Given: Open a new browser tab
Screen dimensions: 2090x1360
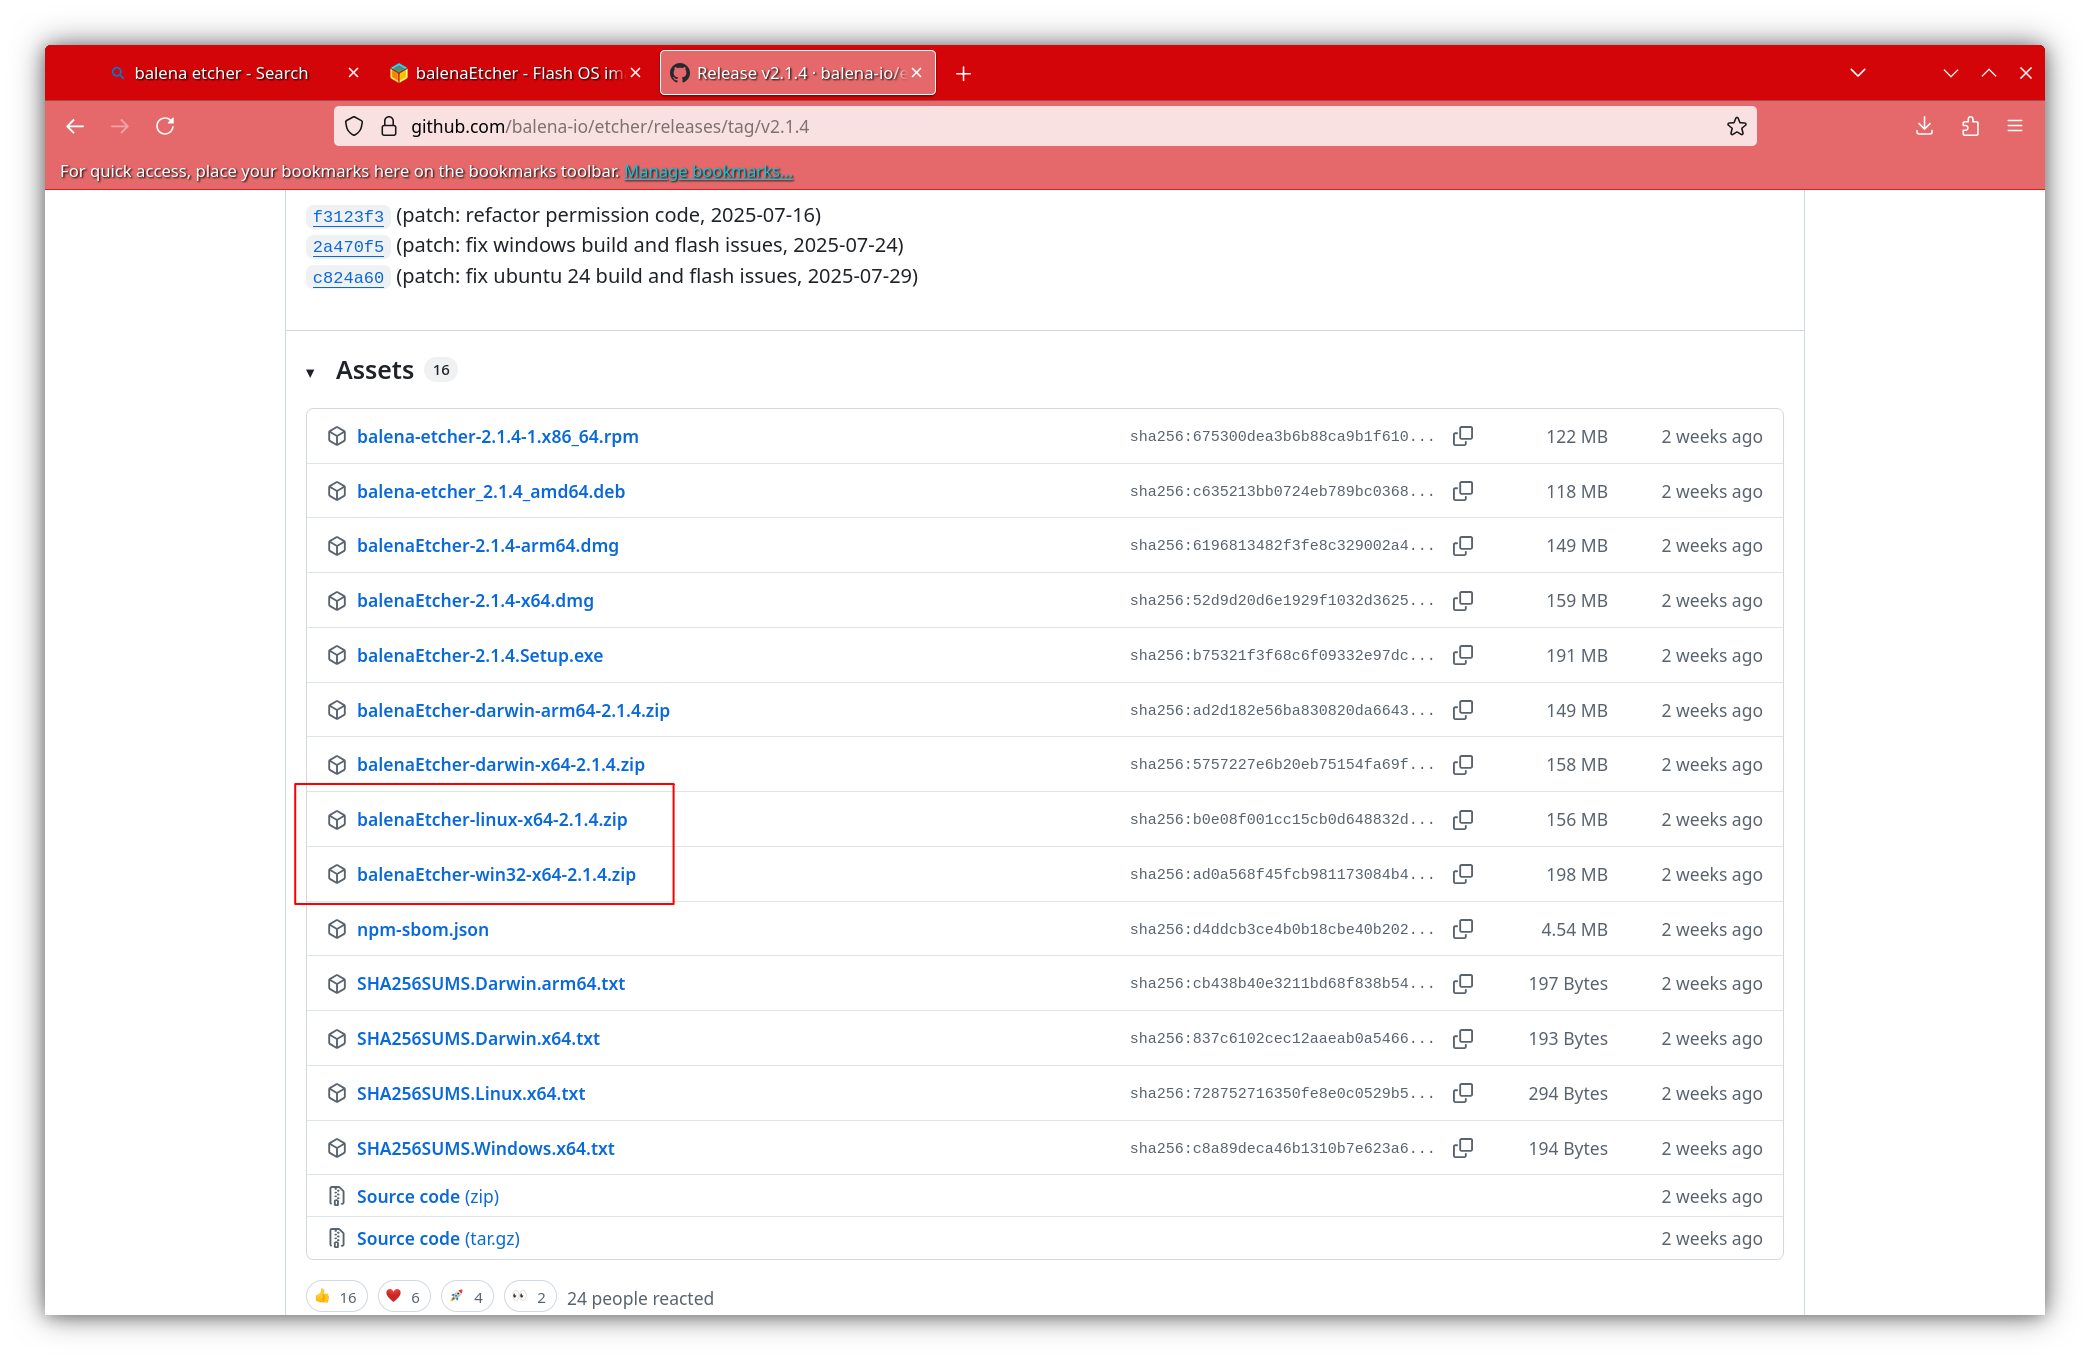Looking at the screenshot, I should 963,73.
